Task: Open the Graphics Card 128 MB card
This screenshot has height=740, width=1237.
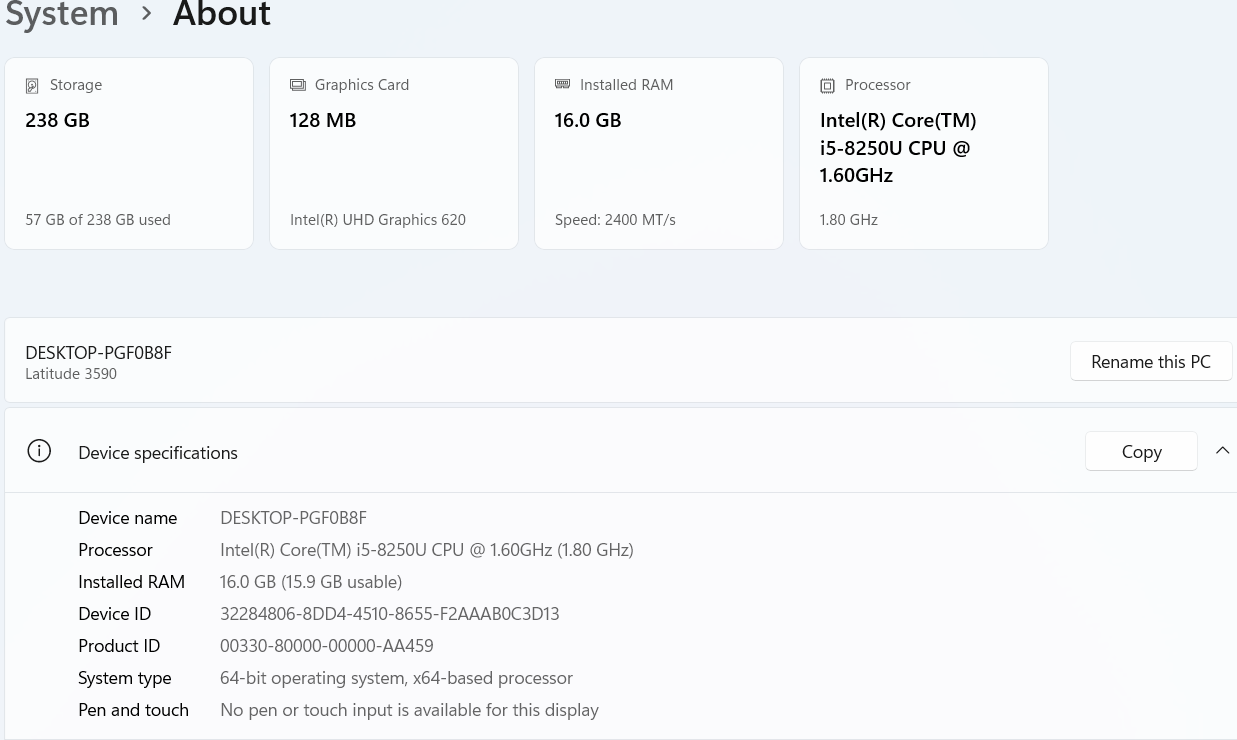Action: pyautogui.click(x=393, y=153)
